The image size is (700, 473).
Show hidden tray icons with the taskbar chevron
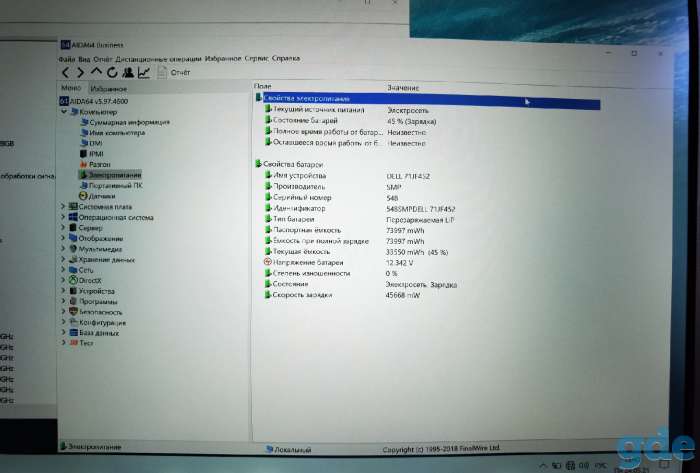point(543,466)
